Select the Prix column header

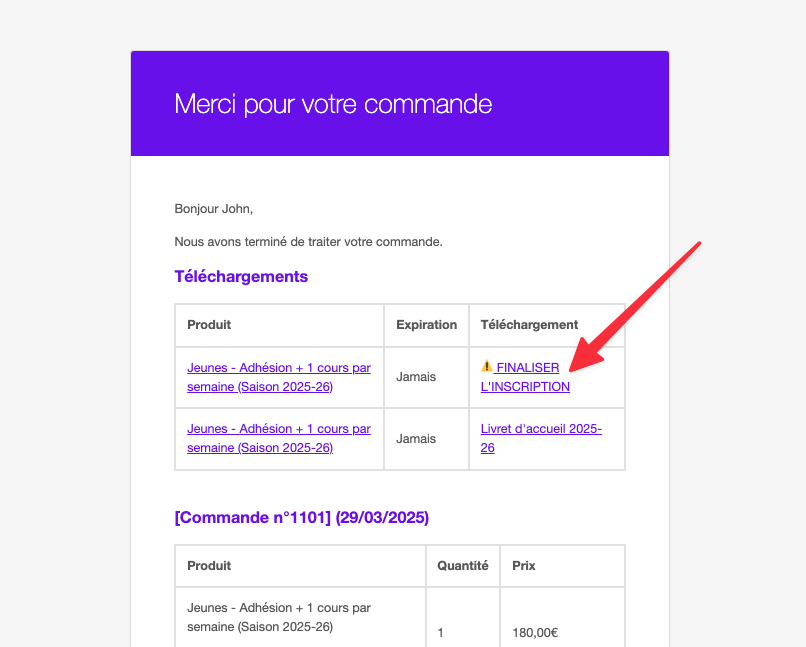524,566
